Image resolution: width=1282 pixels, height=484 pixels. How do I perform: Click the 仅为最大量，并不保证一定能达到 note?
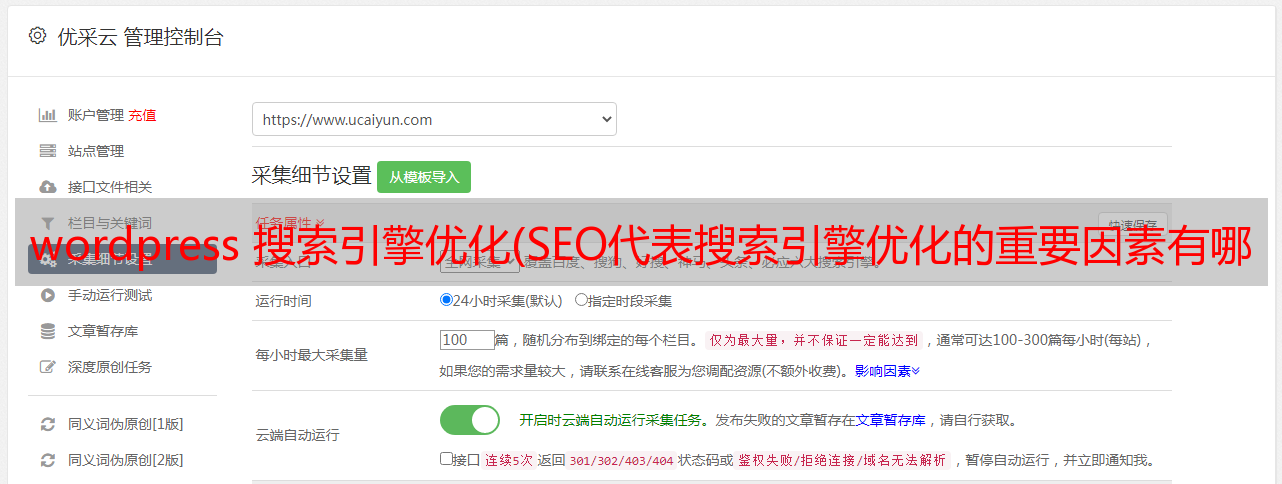click(814, 340)
